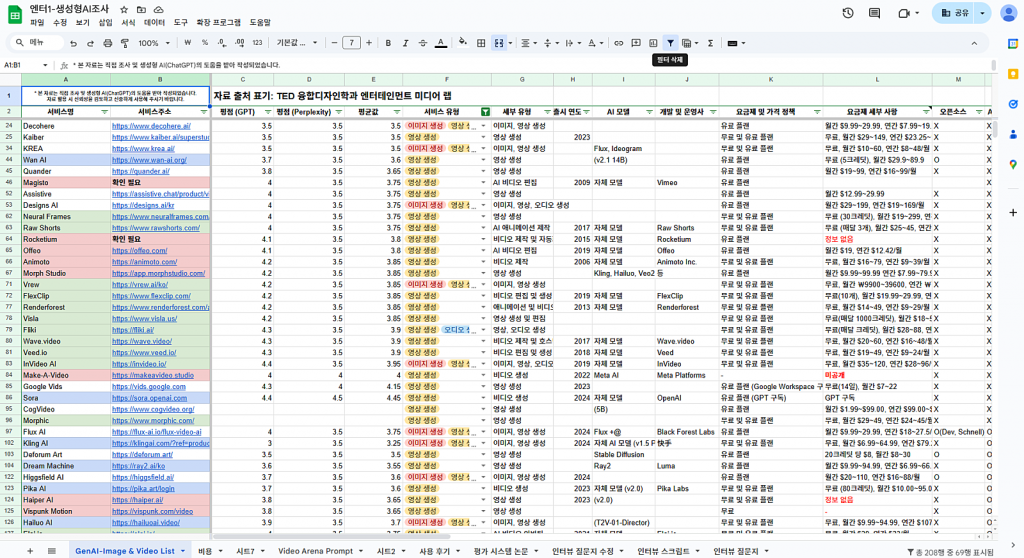This screenshot has height=558, width=1024.
Task: Insert a comment from toolbar
Action: [x=636, y=43]
